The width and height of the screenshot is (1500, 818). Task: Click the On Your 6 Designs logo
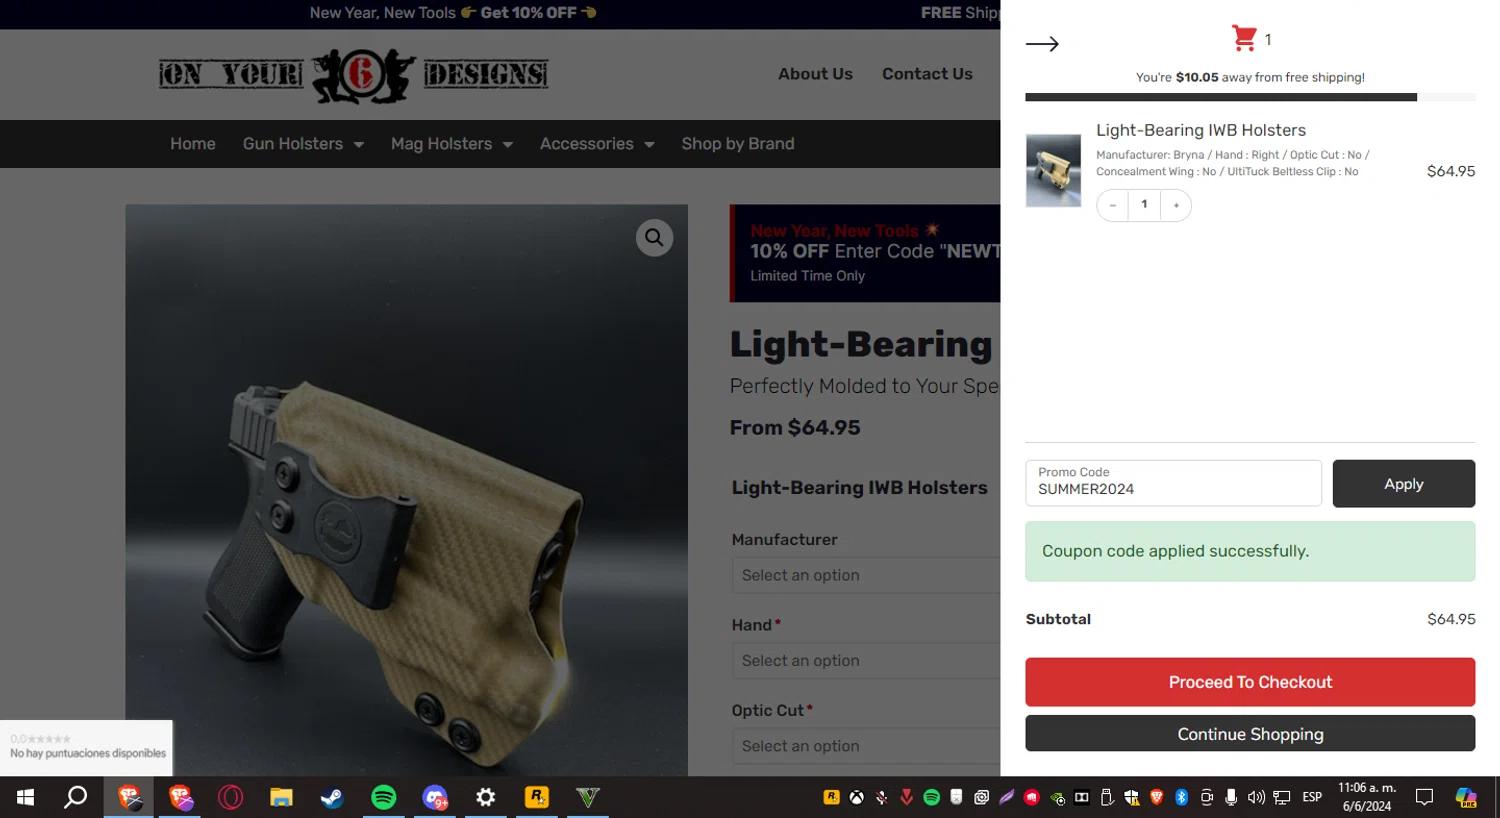353,75
